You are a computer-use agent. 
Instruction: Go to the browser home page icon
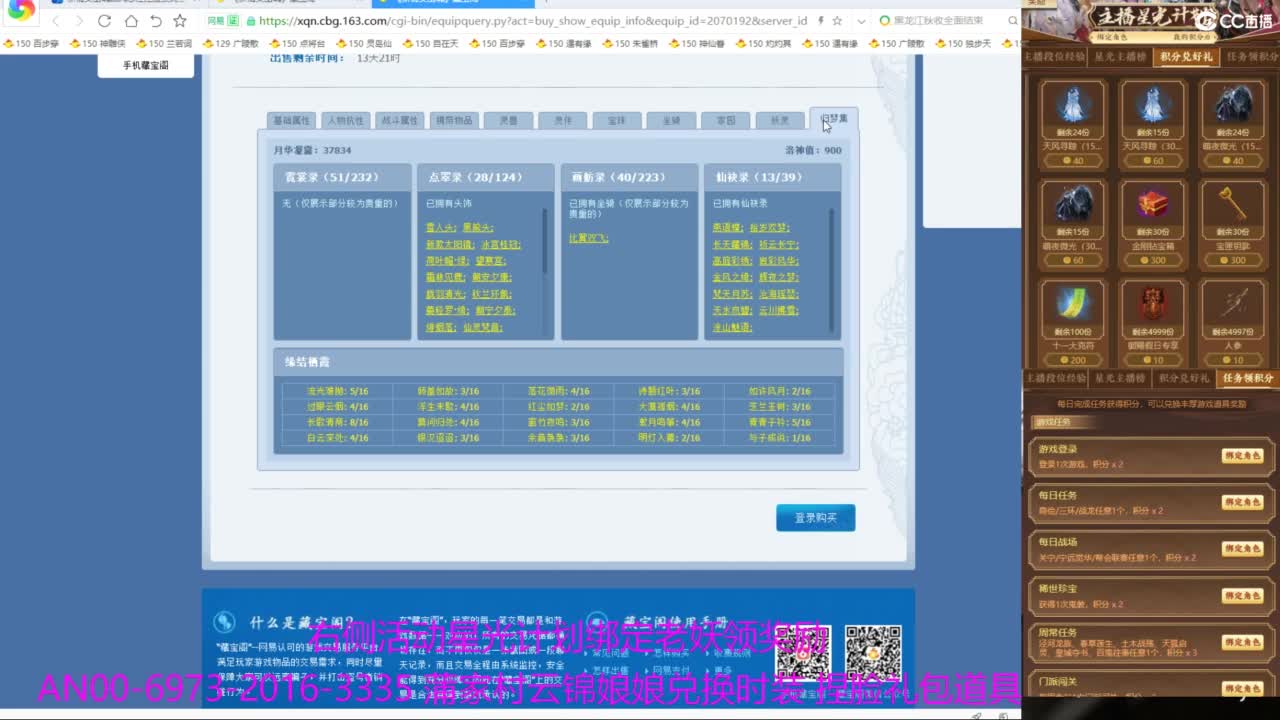(x=131, y=21)
